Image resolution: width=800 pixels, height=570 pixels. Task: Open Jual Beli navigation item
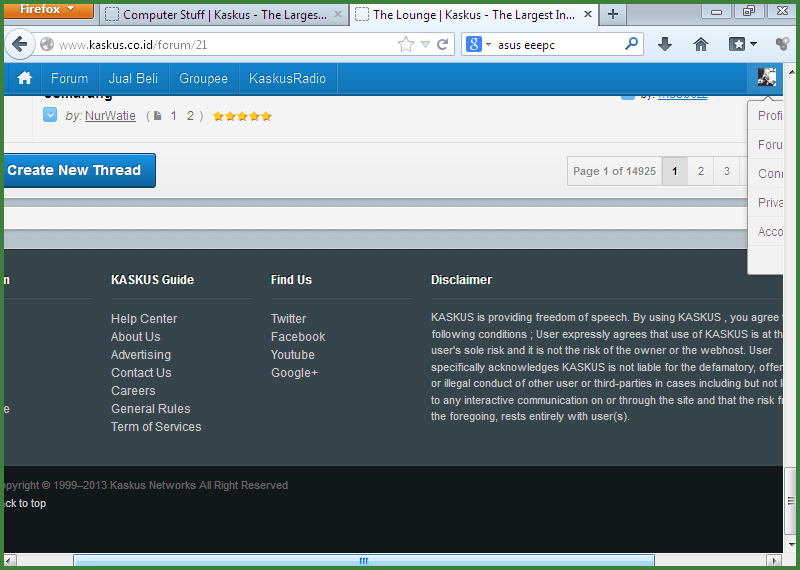pyautogui.click(x=133, y=78)
